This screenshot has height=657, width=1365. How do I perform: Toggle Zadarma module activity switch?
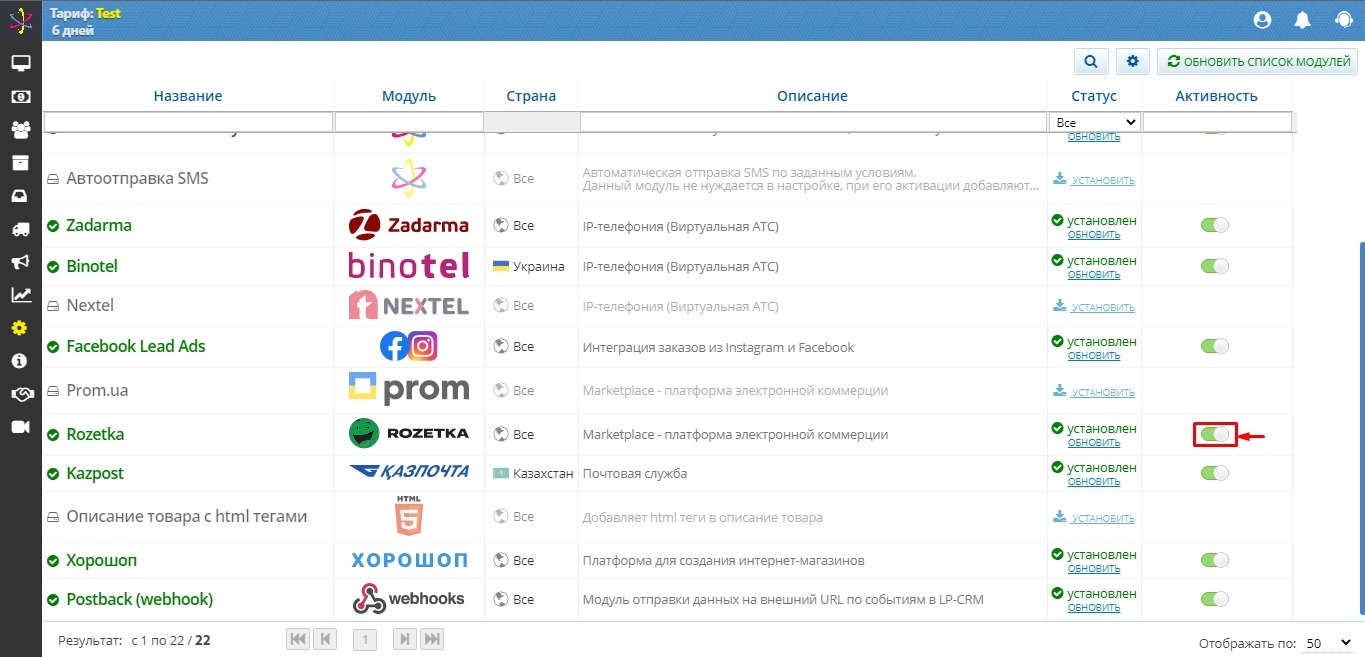click(1215, 225)
